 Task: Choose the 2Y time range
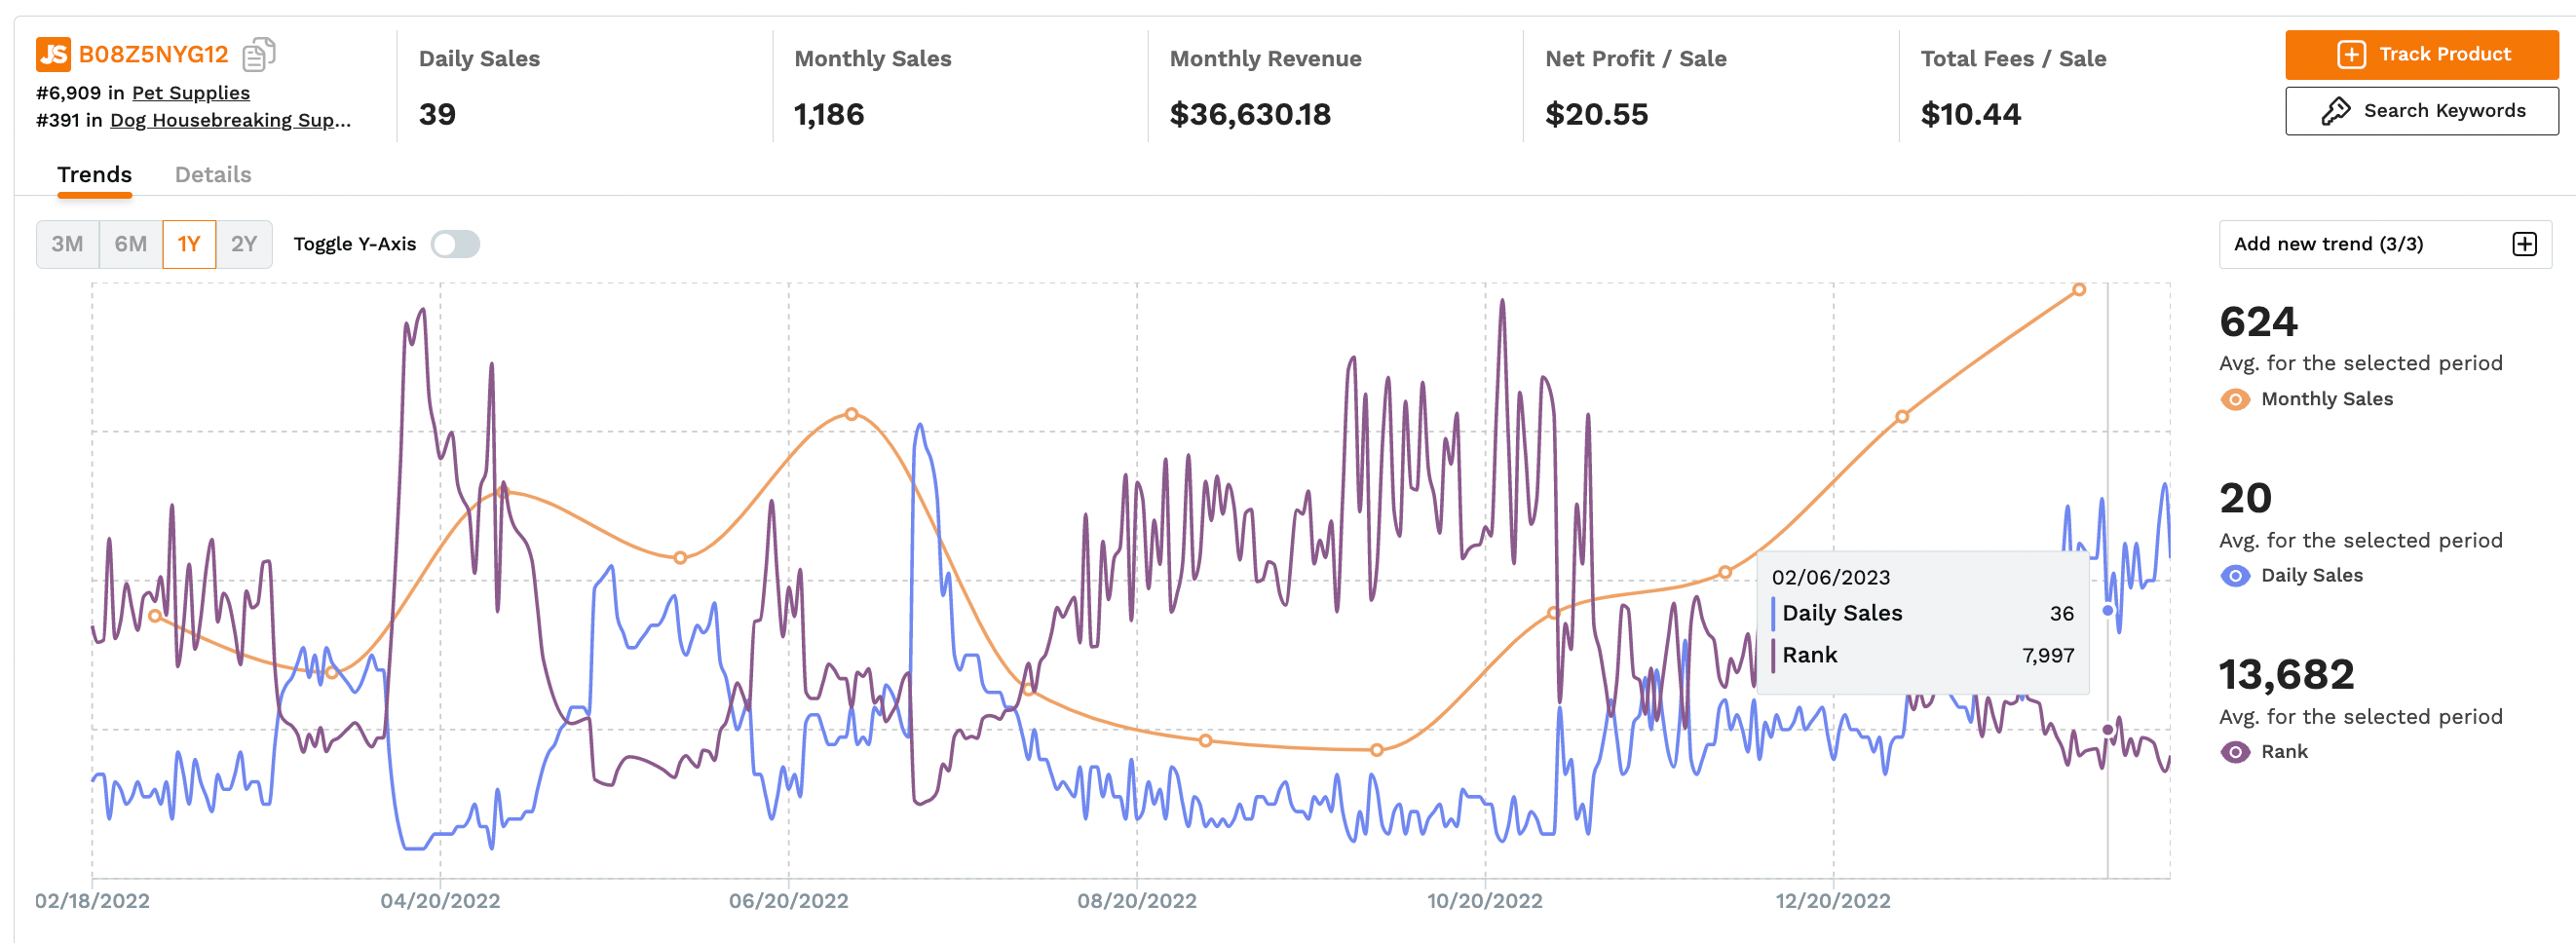tap(244, 244)
